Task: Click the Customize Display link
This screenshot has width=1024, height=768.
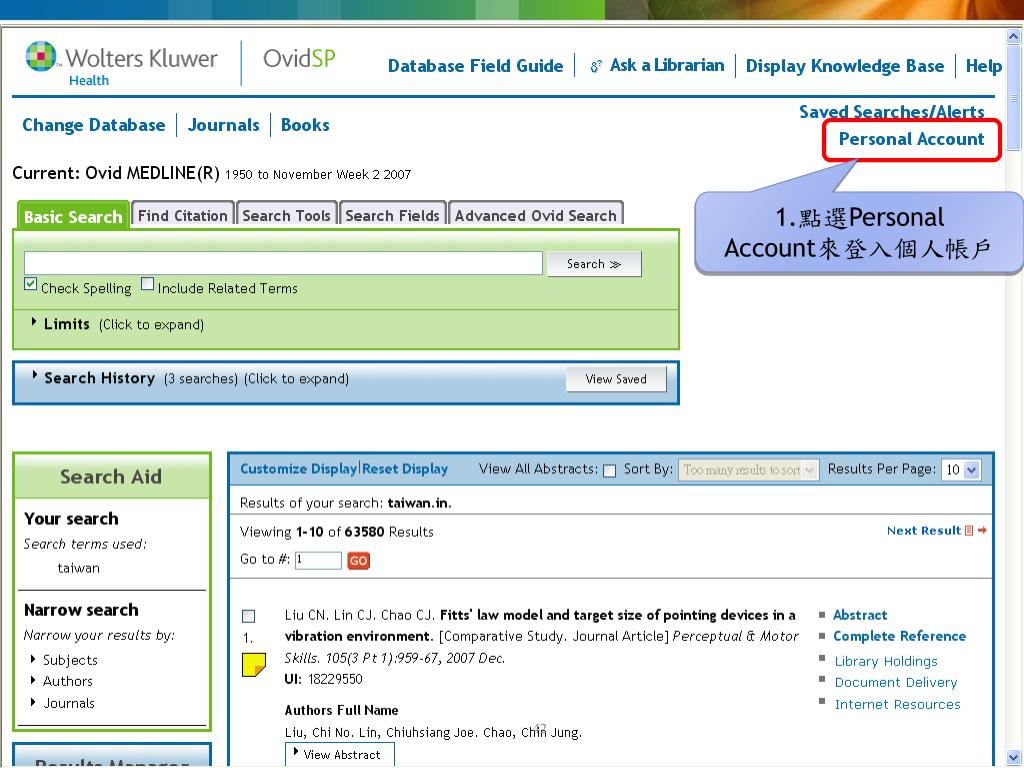Action: click(x=298, y=469)
